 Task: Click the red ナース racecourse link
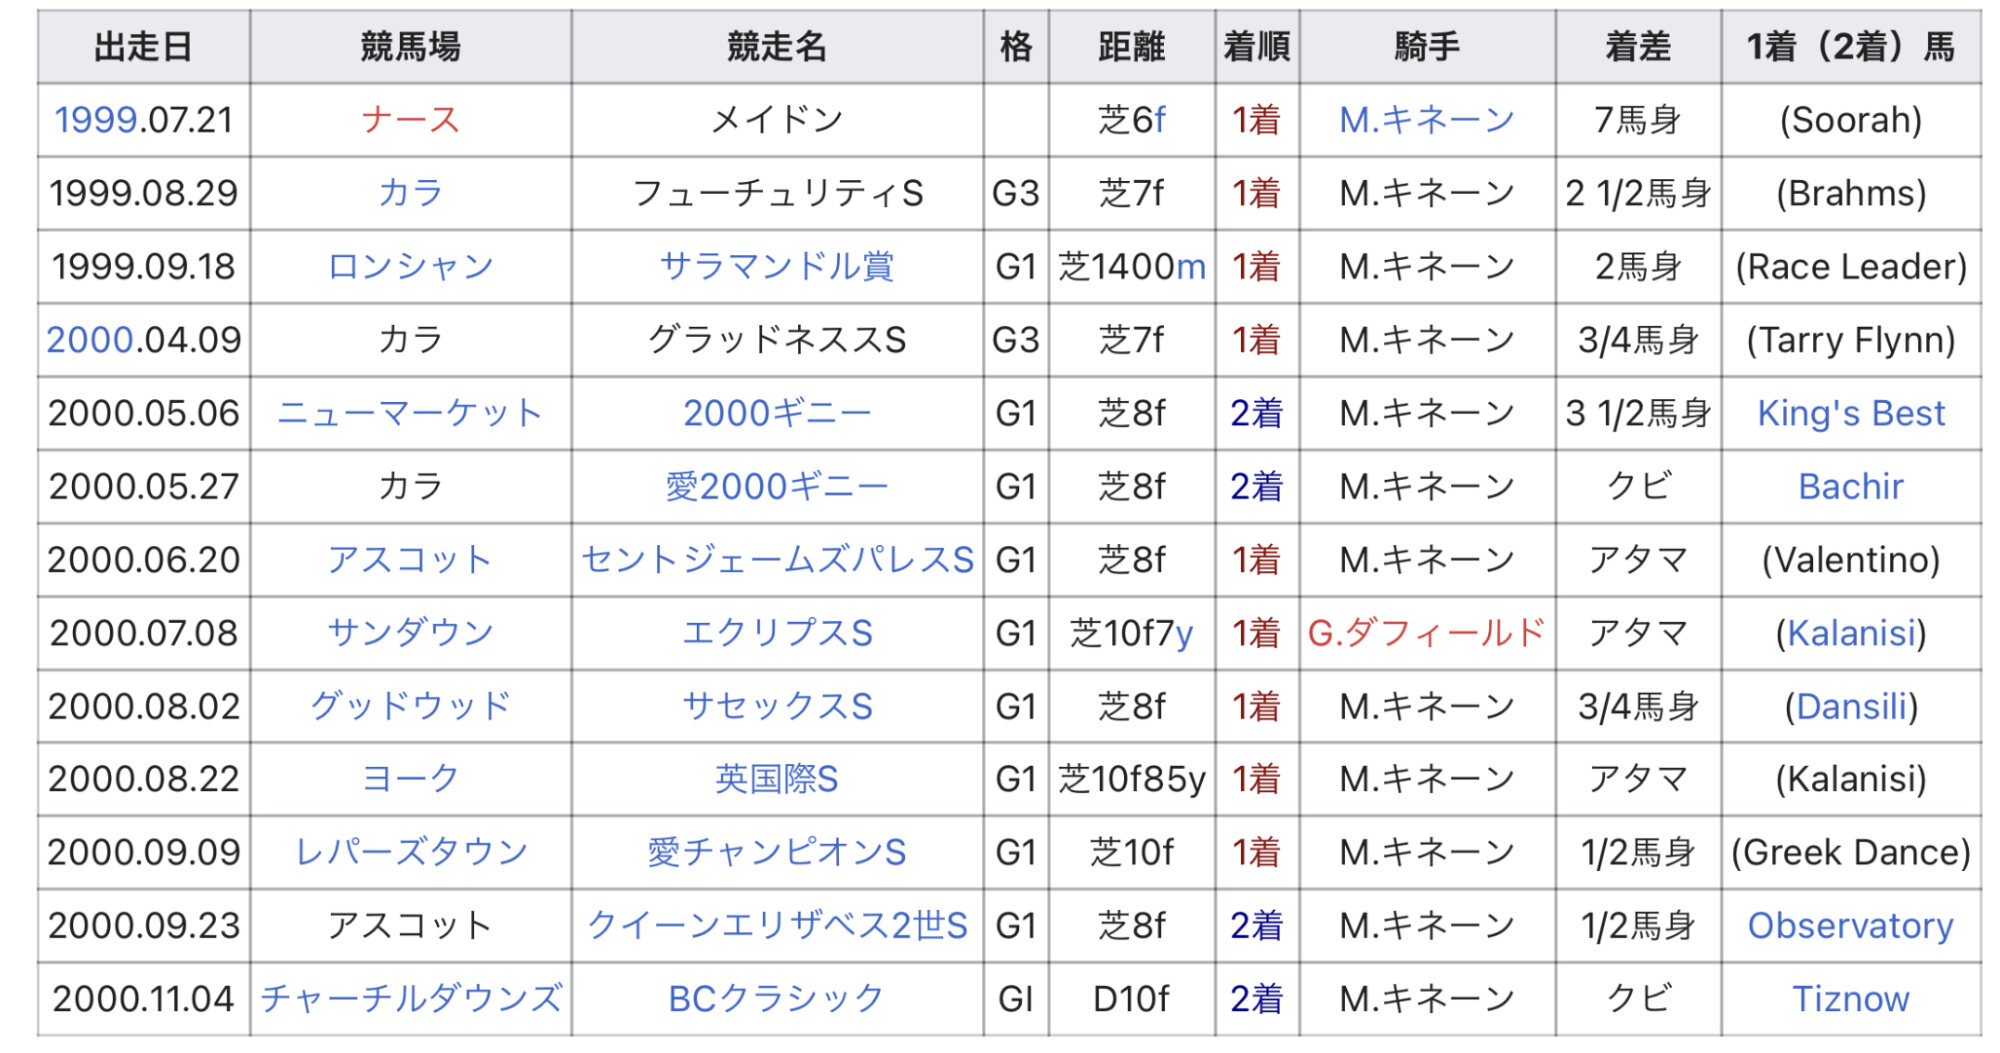410,120
